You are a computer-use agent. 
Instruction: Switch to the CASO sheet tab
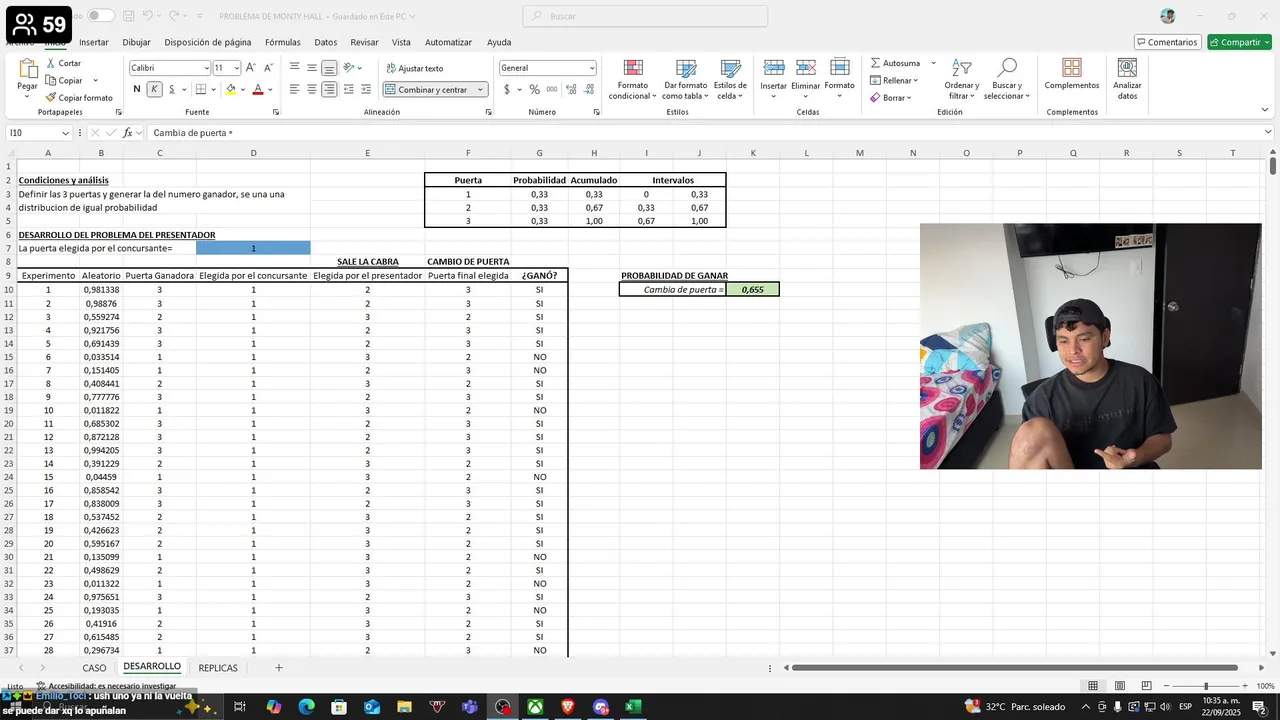tap(94, 668)
